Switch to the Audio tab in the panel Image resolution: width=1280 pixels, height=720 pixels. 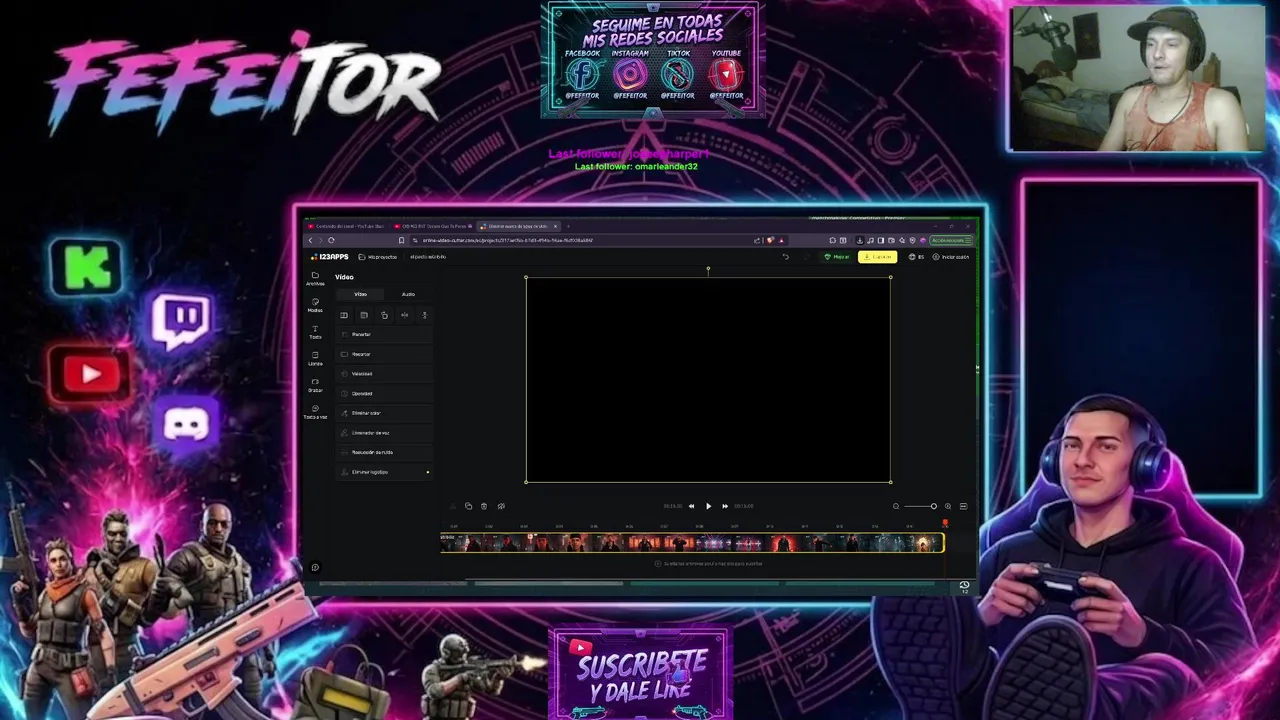tap(408, 294)
